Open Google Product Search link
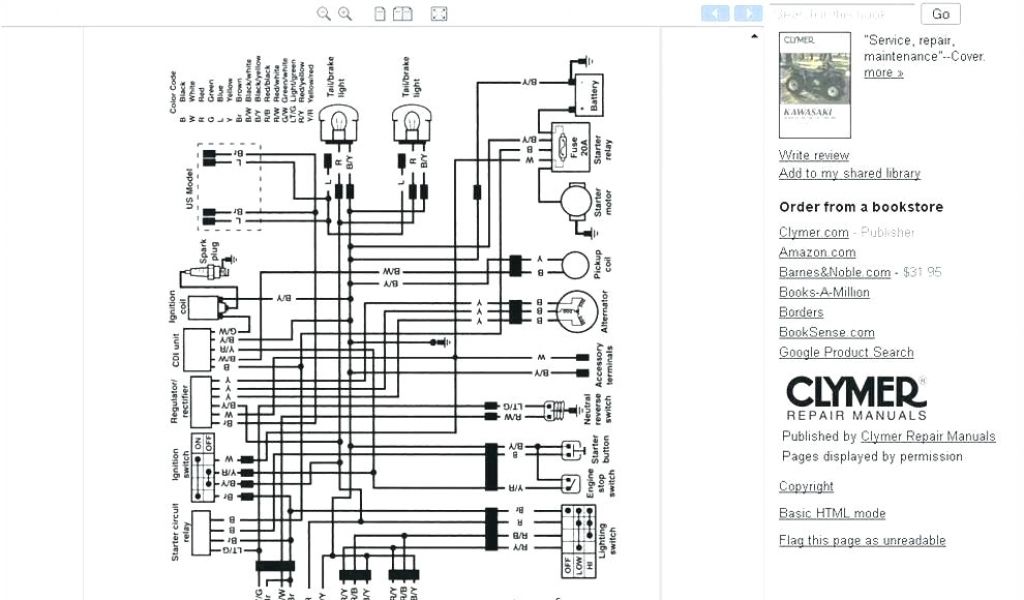The width and height of the screenshot is (1024, 600). click(x=846, y=352)
